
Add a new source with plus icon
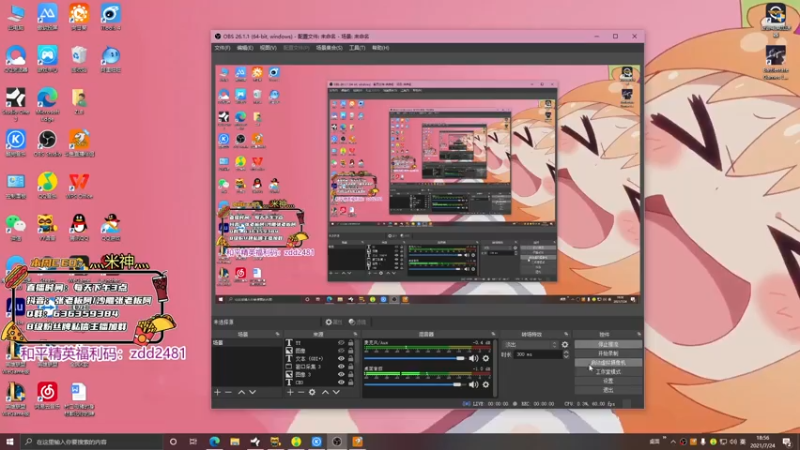pos(290,392)
